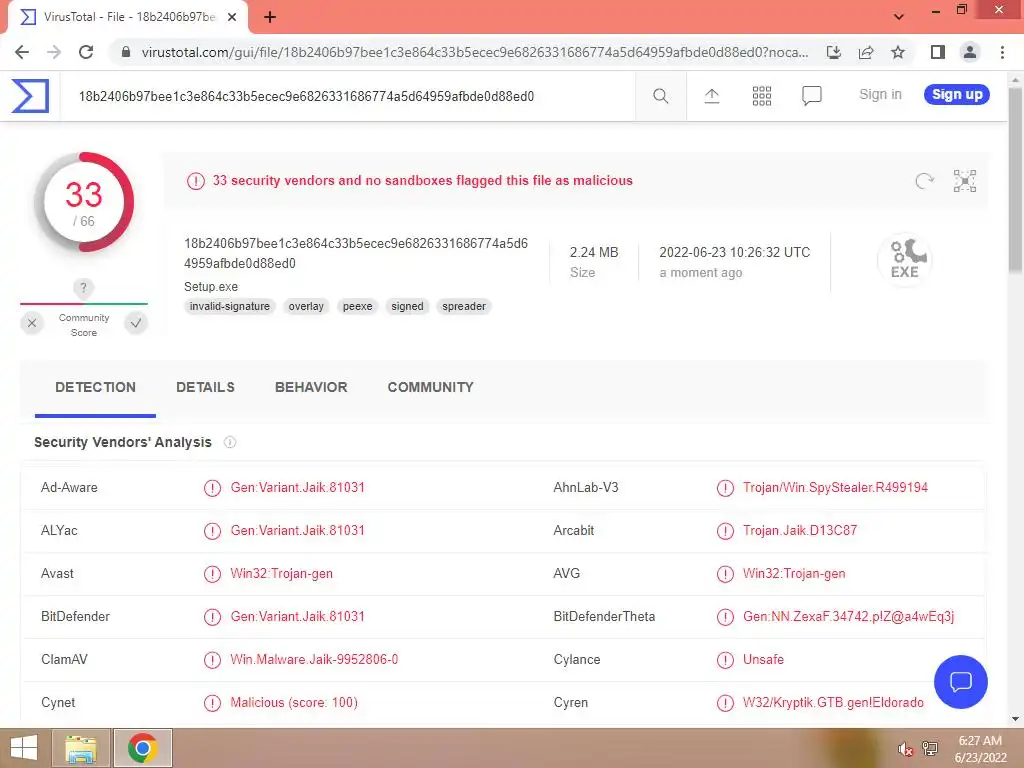Click the Avast result Win32:Trojan-gen

pyautogui.click(x=281, y=573)
